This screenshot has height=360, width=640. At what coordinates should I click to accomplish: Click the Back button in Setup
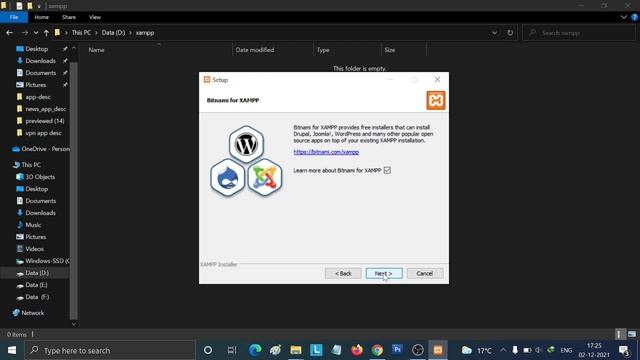pyautogui.click(x=343, y=273)
